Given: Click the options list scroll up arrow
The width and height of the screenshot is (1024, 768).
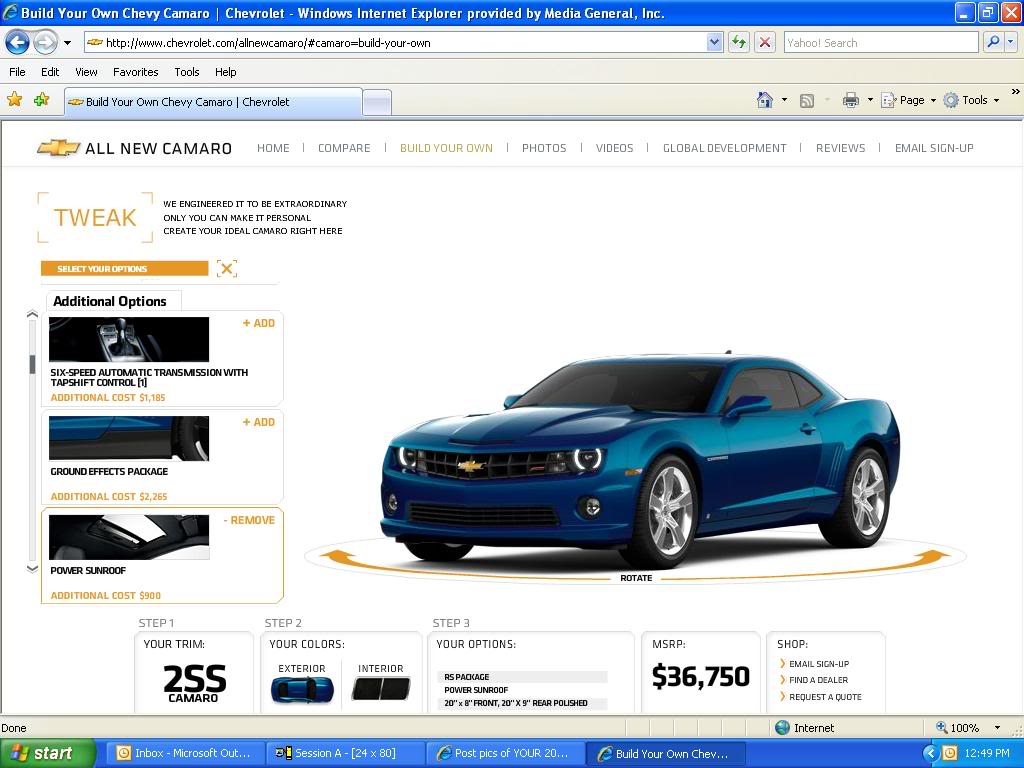Looking at the screenshot, I should (x=32, y=314).
